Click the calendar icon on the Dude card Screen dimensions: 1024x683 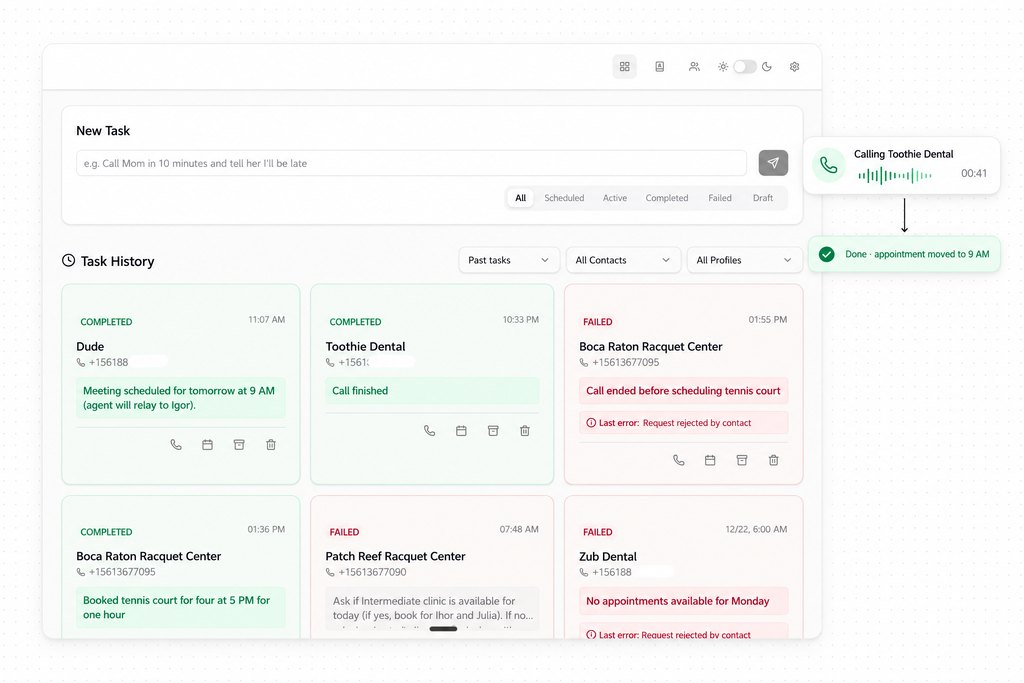coord(208,445)
